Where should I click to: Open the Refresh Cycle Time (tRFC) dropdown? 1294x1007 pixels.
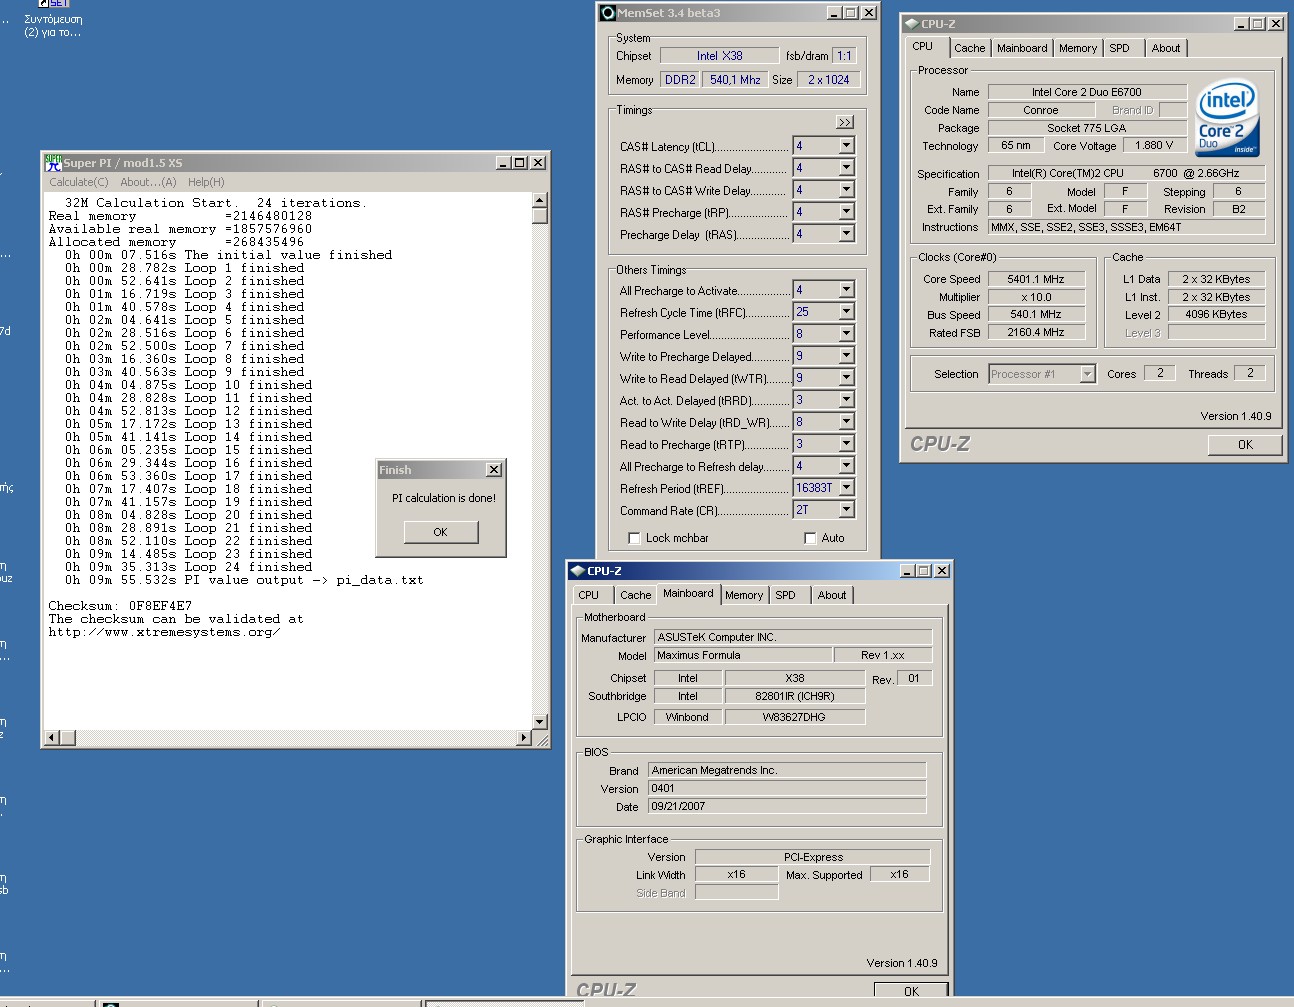coord(846,312)
